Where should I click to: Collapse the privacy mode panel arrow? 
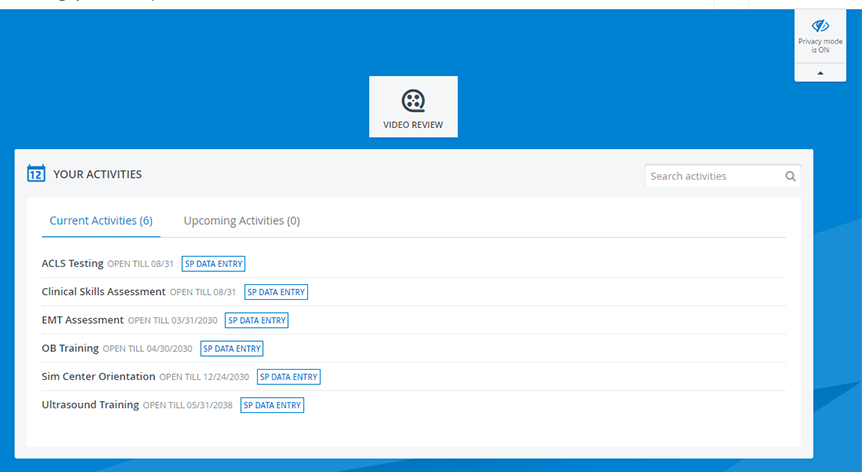coord(820,73)
